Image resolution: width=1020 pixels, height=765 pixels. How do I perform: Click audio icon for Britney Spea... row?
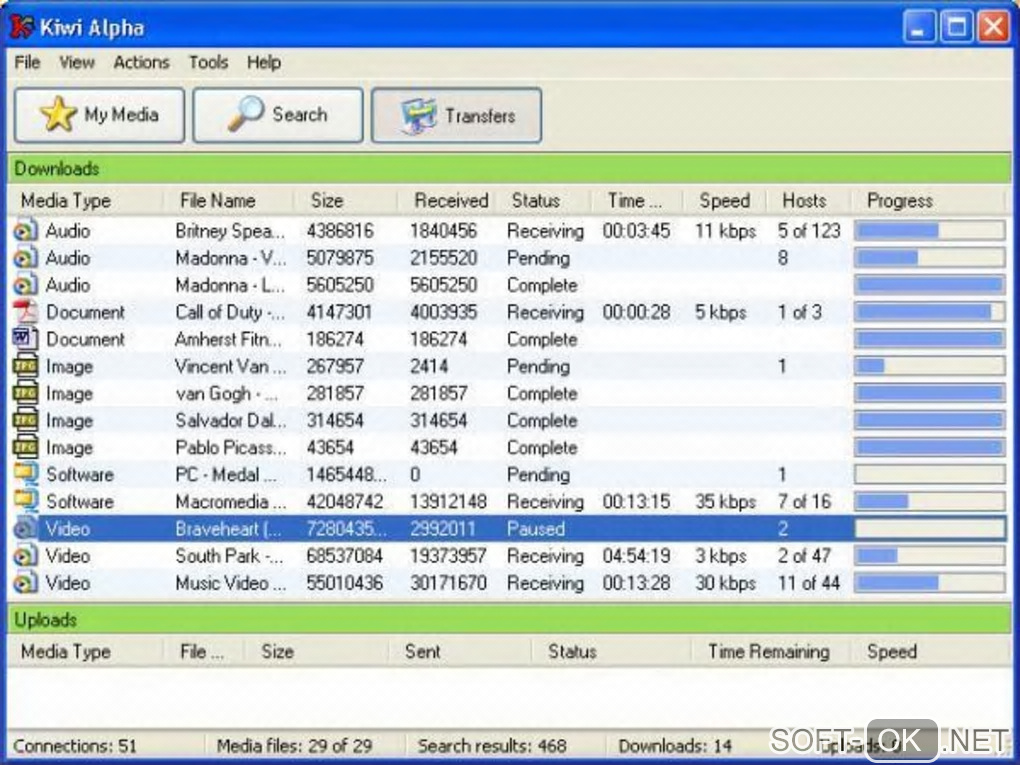pos(25,231)
